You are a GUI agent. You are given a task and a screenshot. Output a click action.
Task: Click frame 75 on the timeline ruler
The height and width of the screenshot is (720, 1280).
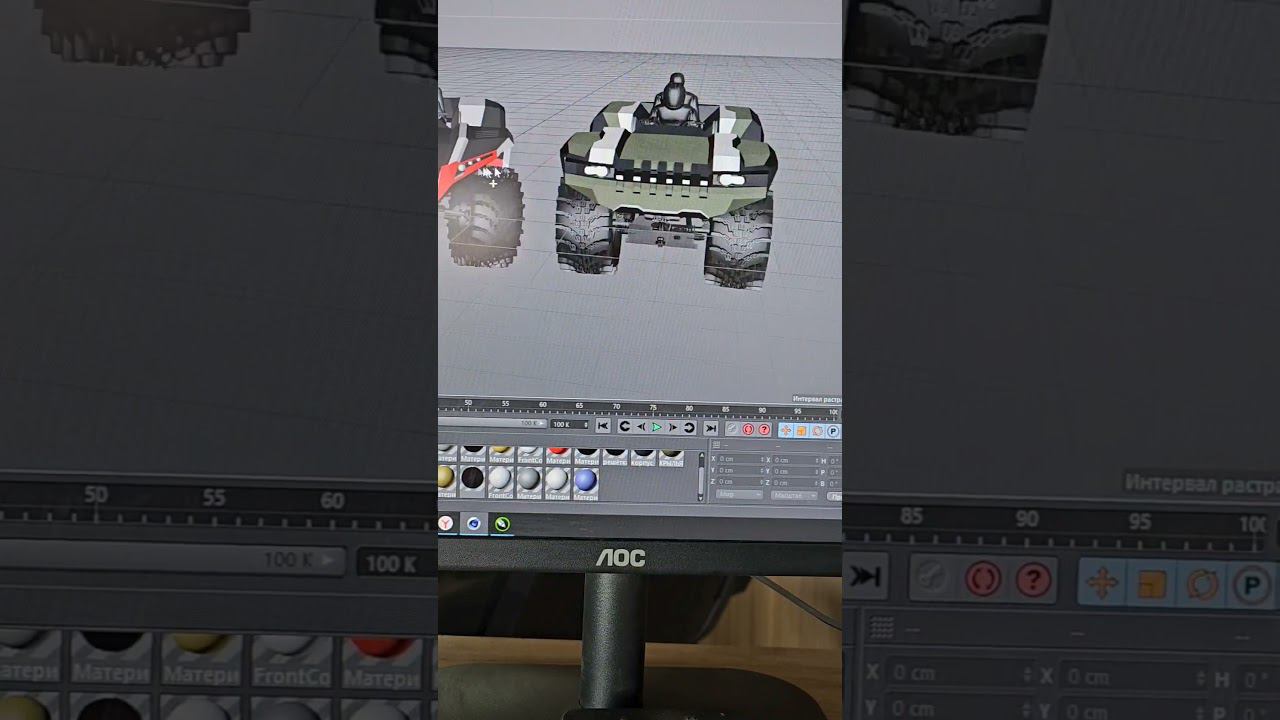(653, 407)
